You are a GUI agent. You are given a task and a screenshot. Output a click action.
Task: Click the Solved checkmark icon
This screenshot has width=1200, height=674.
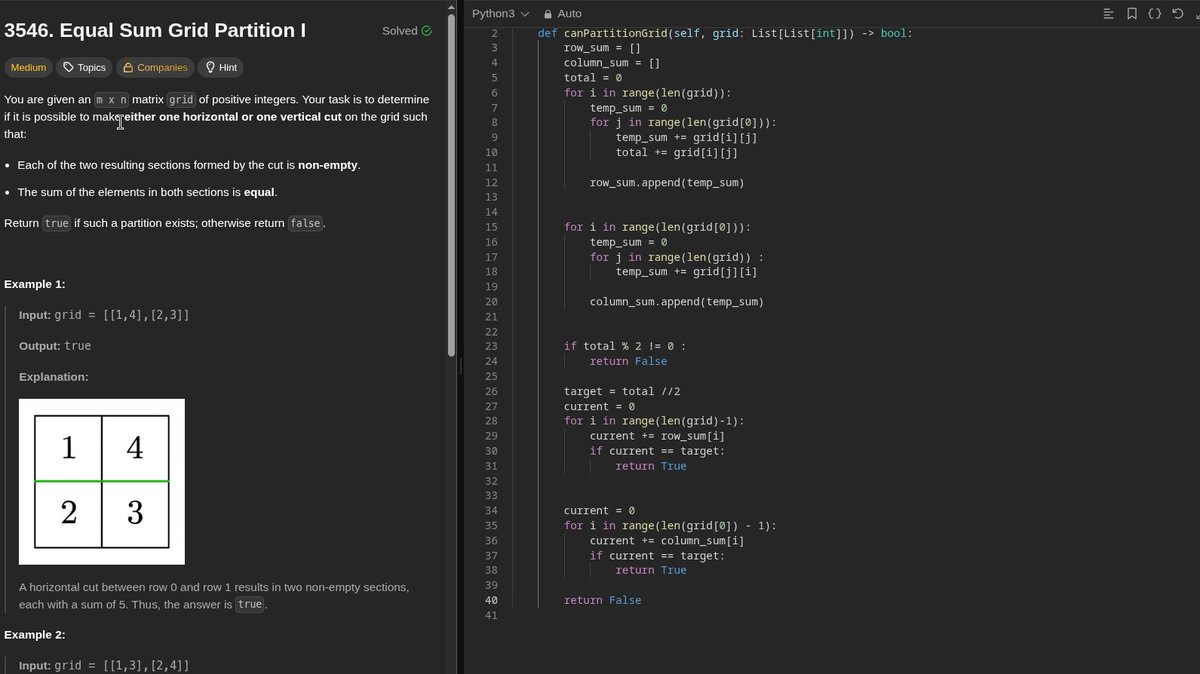[427, 31]
